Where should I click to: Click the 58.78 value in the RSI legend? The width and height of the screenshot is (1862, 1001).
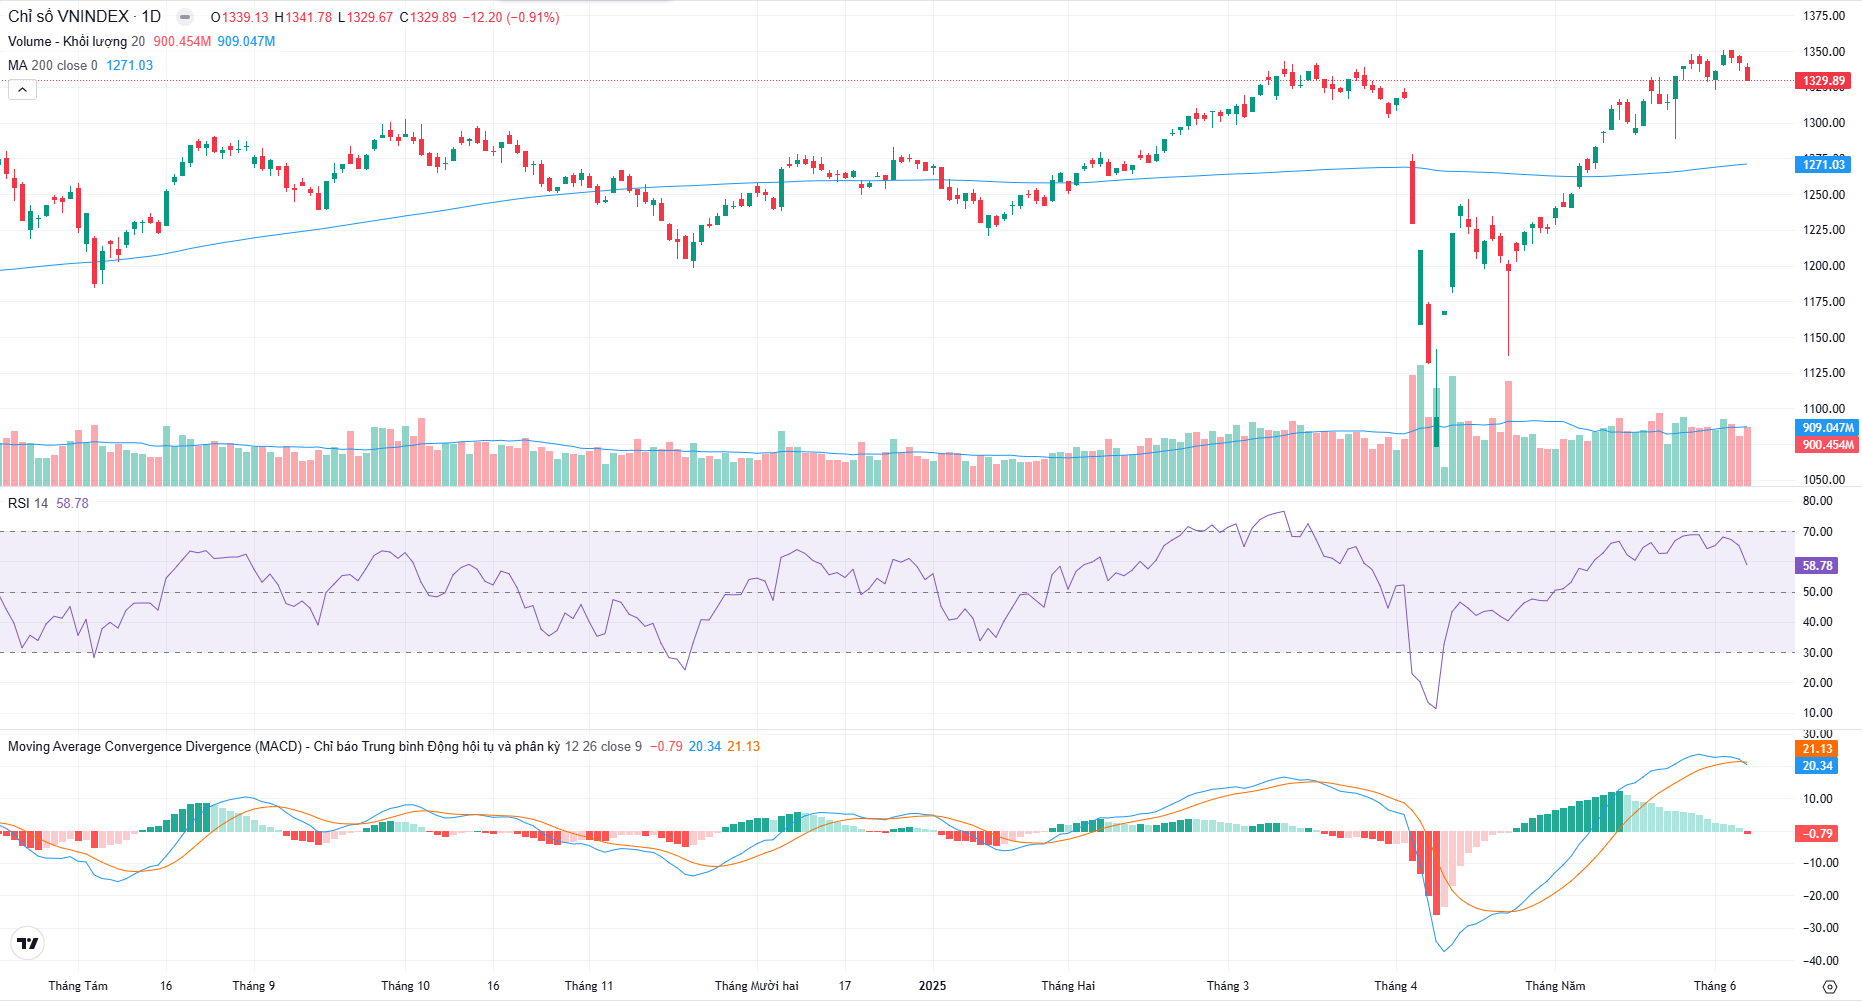click(x=72, y=503)
